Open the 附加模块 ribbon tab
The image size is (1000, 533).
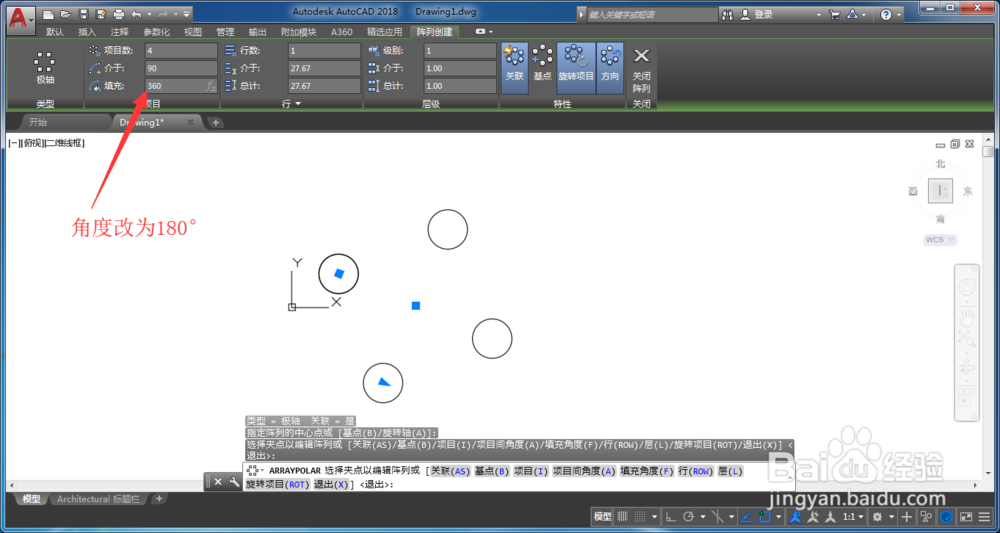coord(299,32)
